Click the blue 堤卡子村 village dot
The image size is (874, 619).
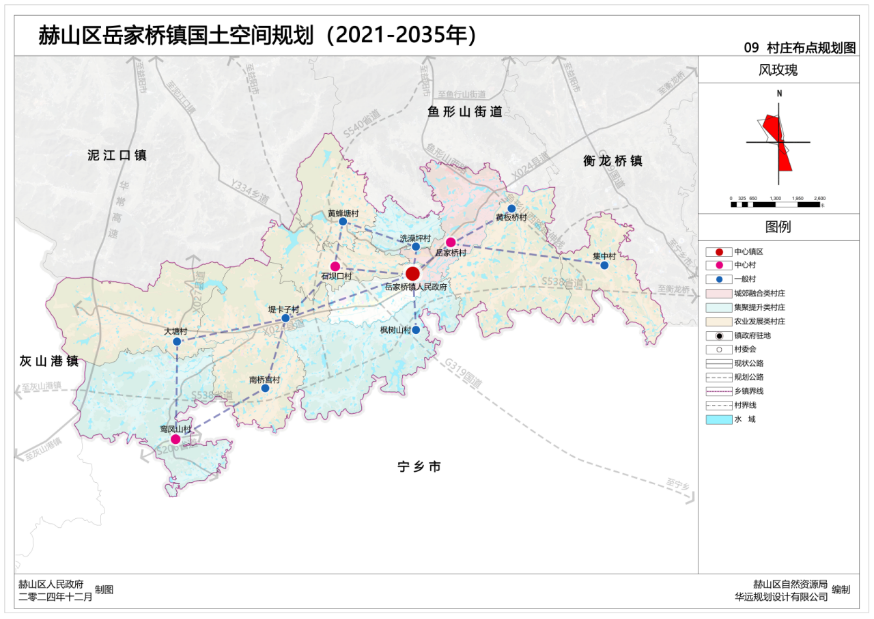coord(286,319)
